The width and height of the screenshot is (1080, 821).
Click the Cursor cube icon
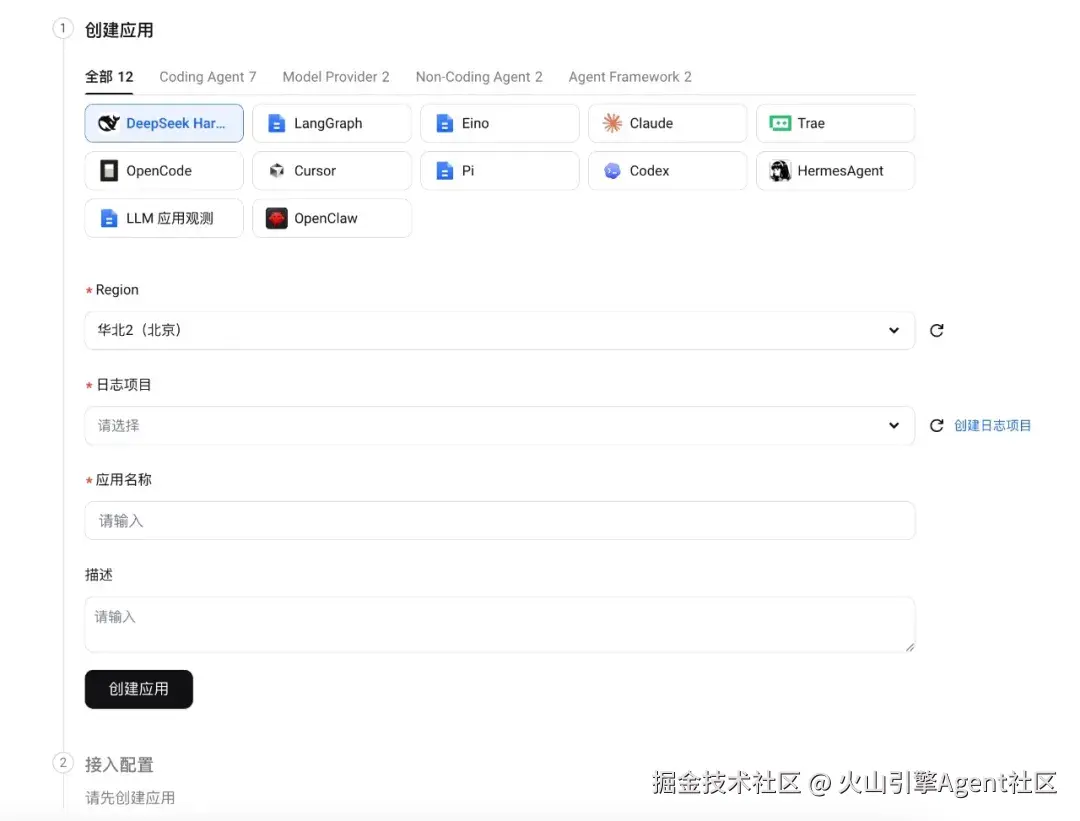point(276,171)
